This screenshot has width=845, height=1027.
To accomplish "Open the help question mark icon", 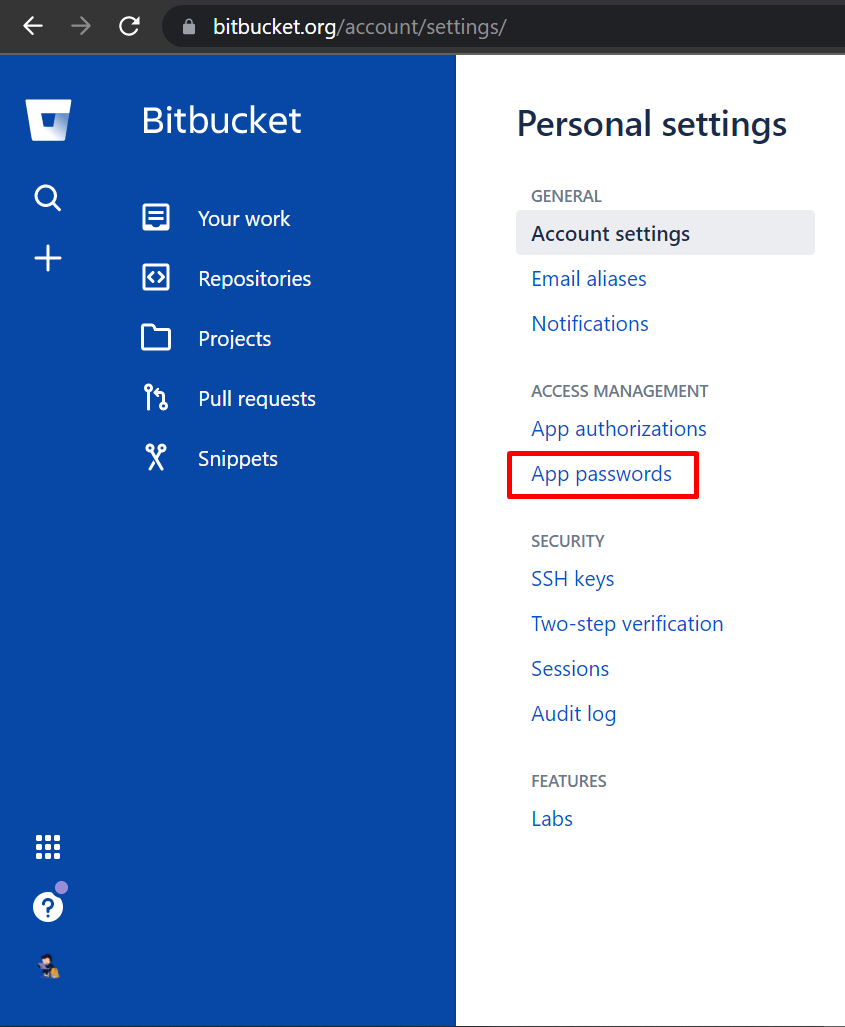I will 47,906.
